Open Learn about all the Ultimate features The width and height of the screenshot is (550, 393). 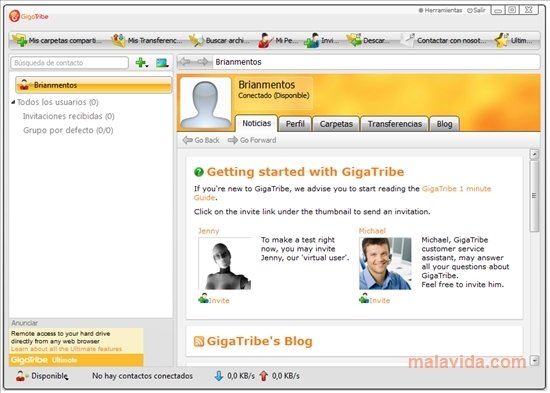[x=66, y=349]
